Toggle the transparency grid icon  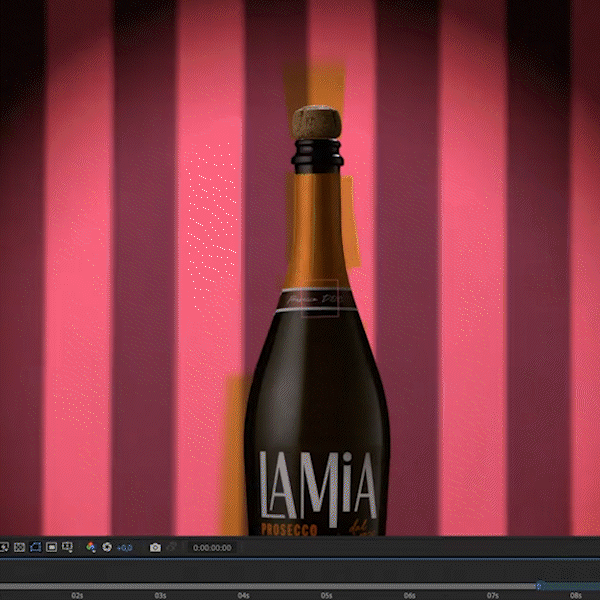[x=20, y=547]
